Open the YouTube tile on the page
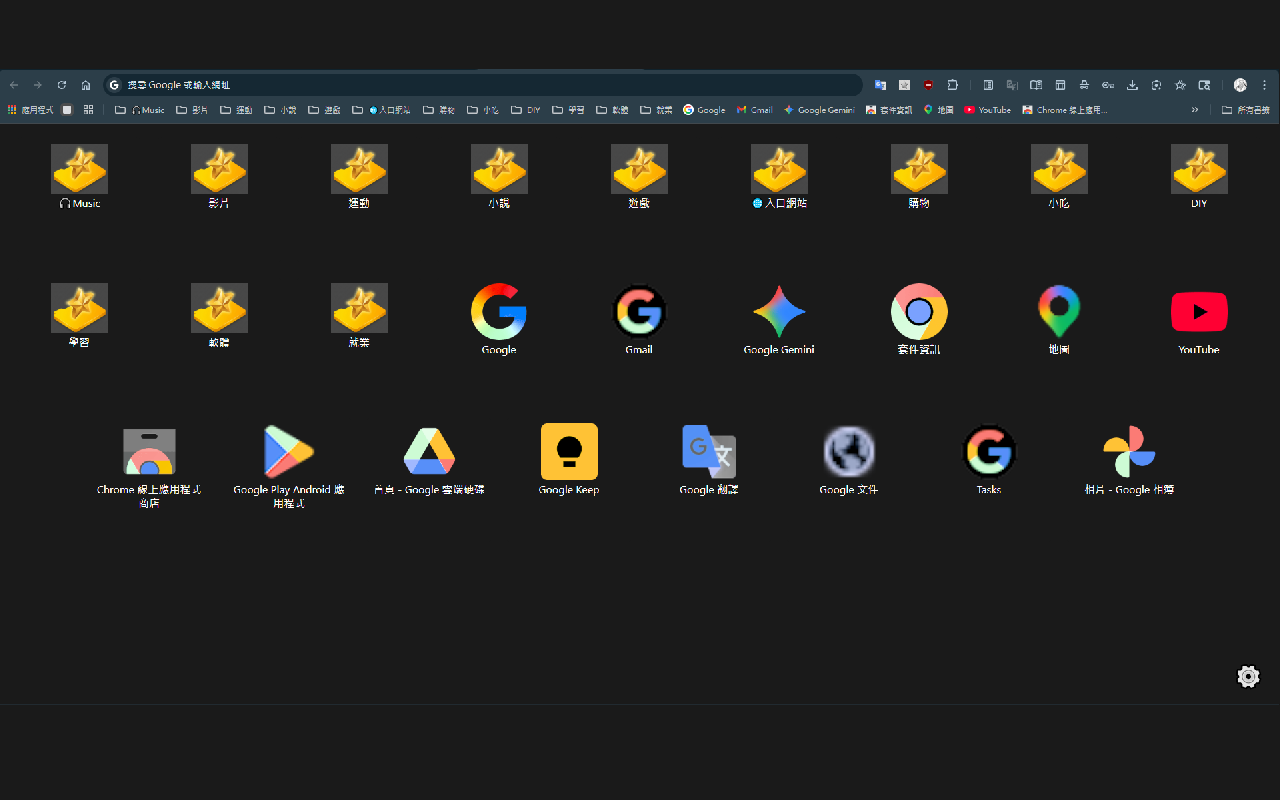This screenshot has width=1280, height=800. 1199,319
